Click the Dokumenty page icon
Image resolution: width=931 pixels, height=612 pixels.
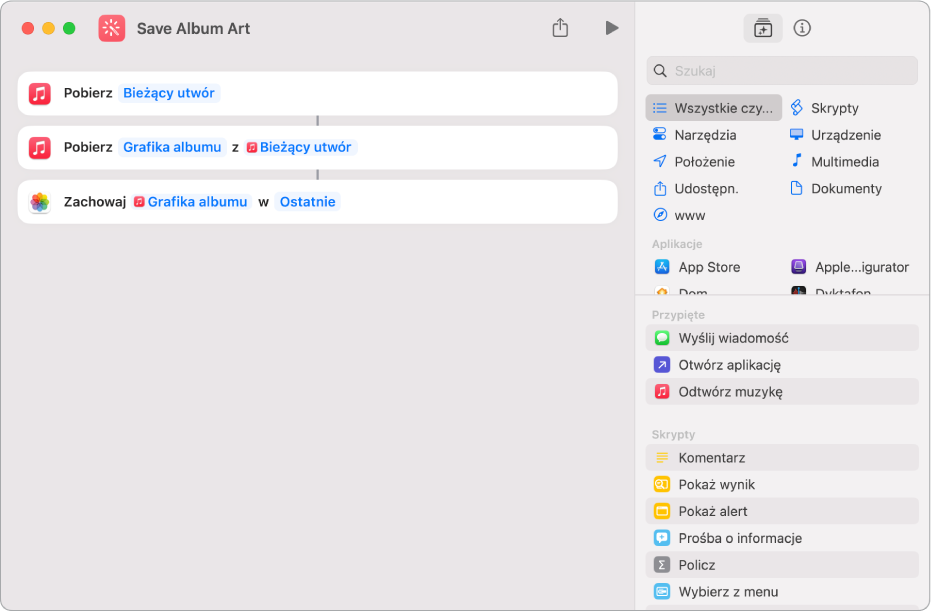click(x=796, y=188)
